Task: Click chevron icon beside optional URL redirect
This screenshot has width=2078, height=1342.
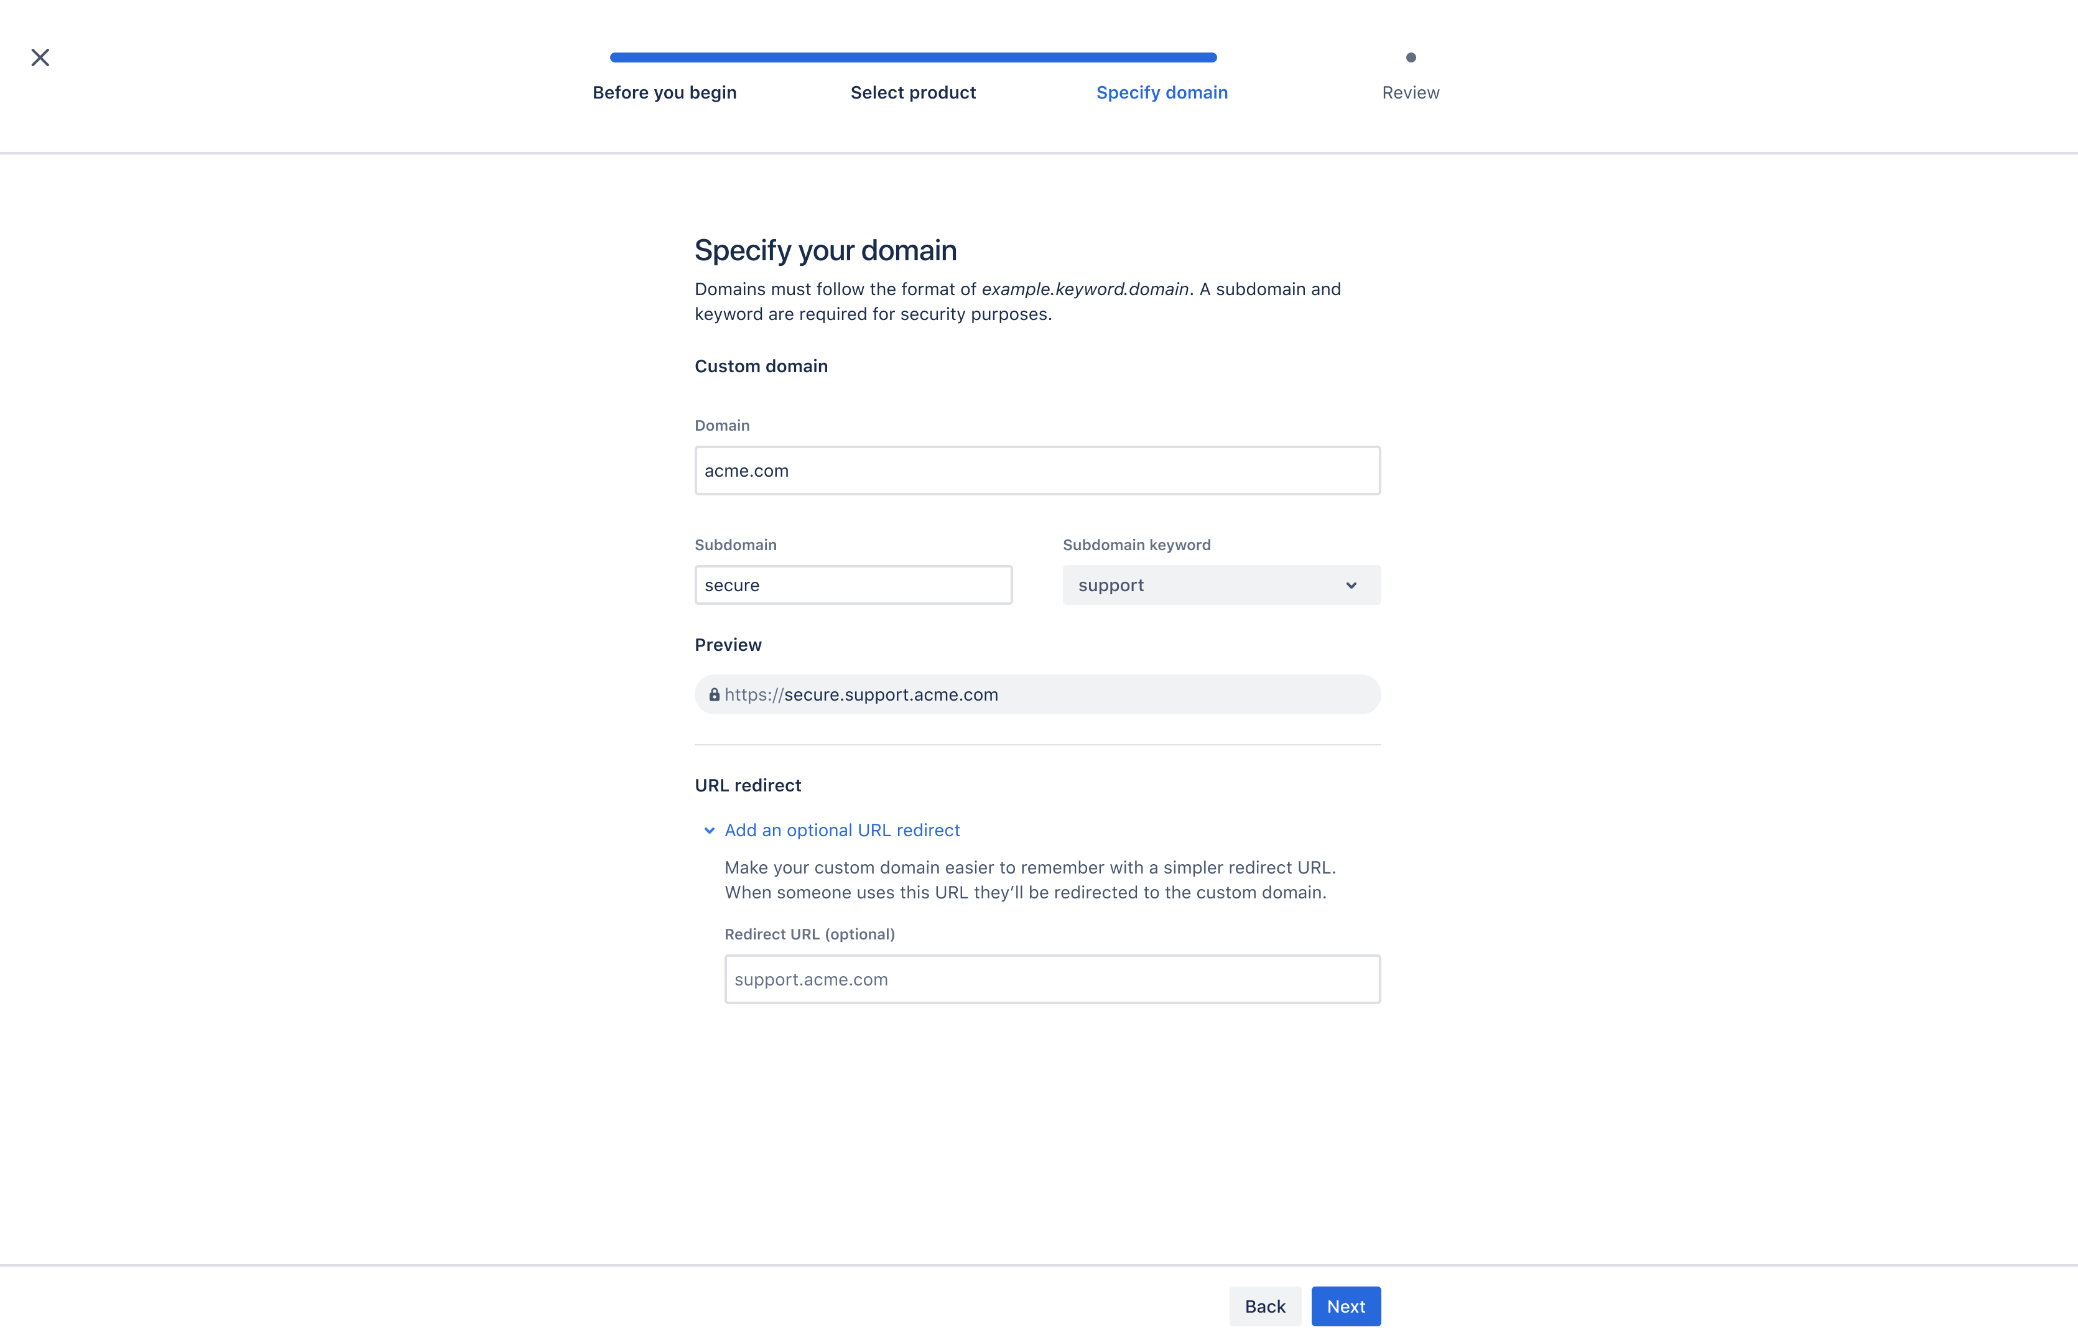Action: (709, 830)
